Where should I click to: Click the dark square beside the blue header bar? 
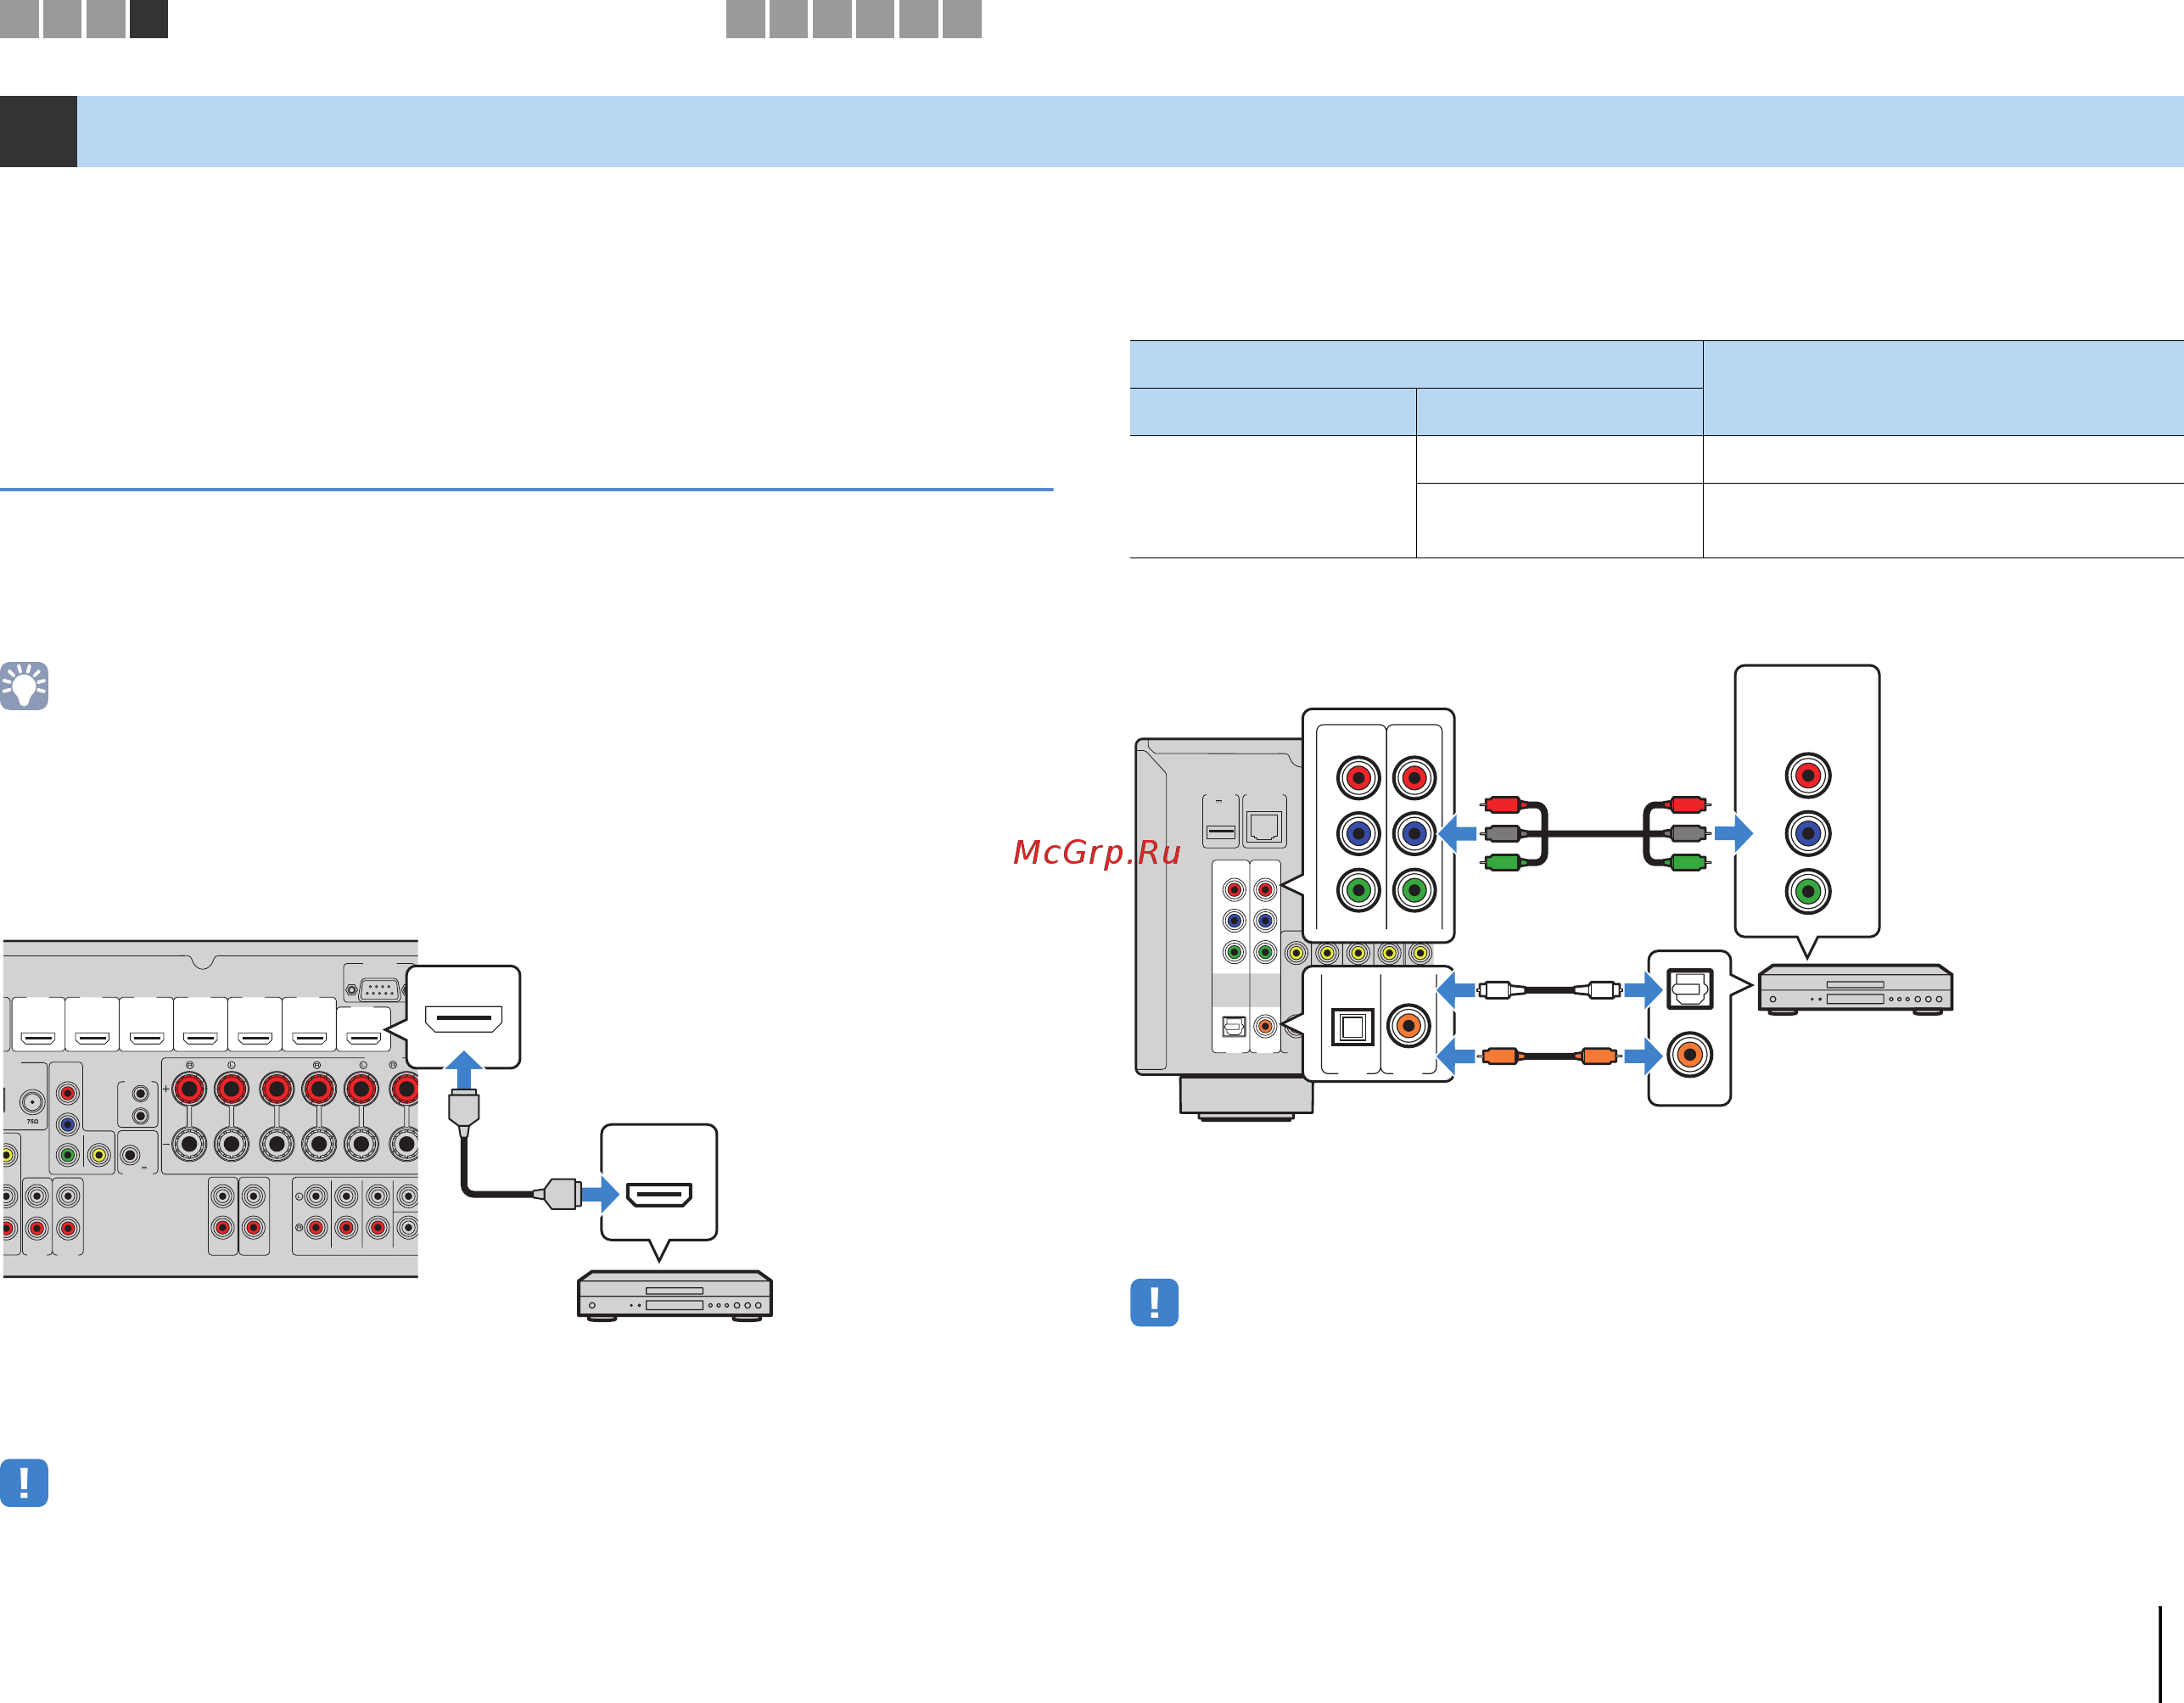coord(38,131)
